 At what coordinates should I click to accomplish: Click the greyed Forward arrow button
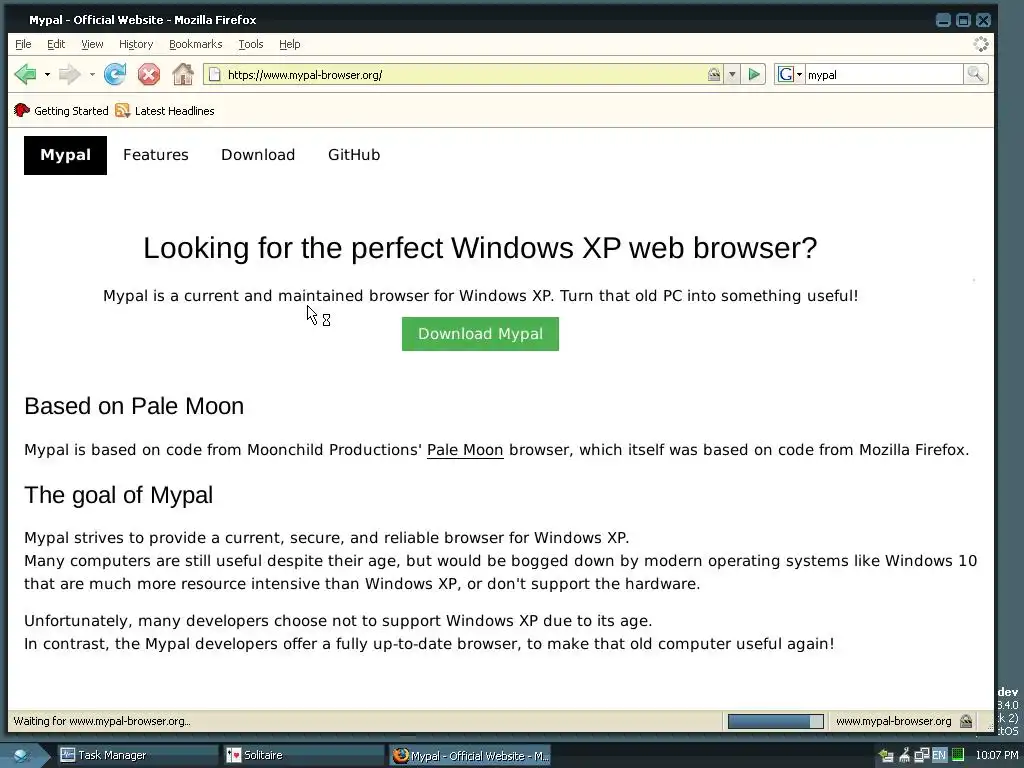(70, 74)
